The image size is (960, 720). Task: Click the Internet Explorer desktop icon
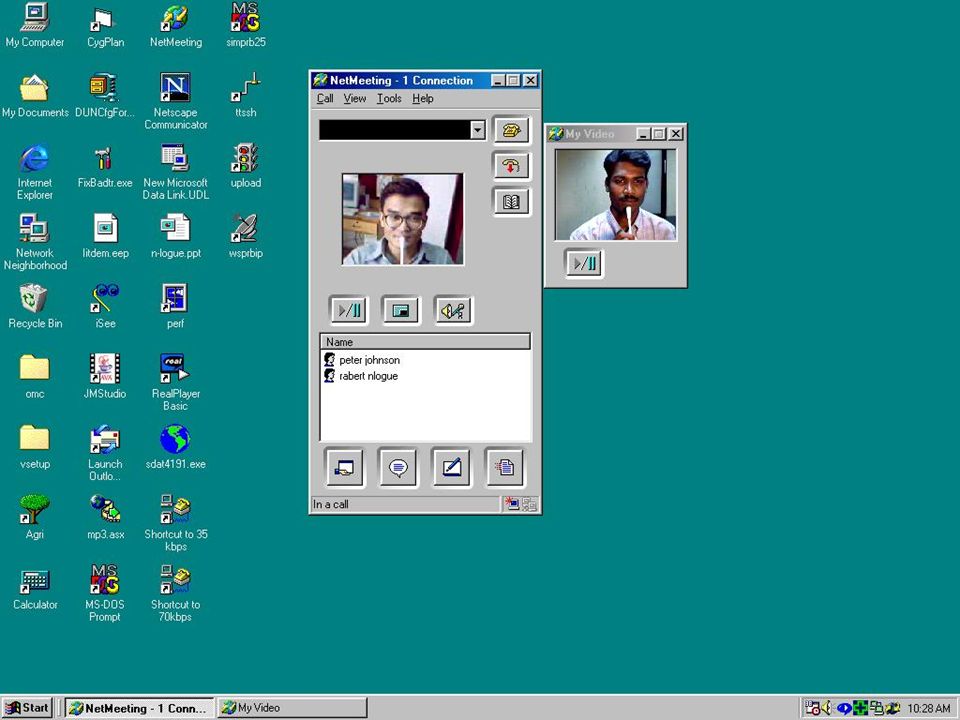click(x=35, y=172)
